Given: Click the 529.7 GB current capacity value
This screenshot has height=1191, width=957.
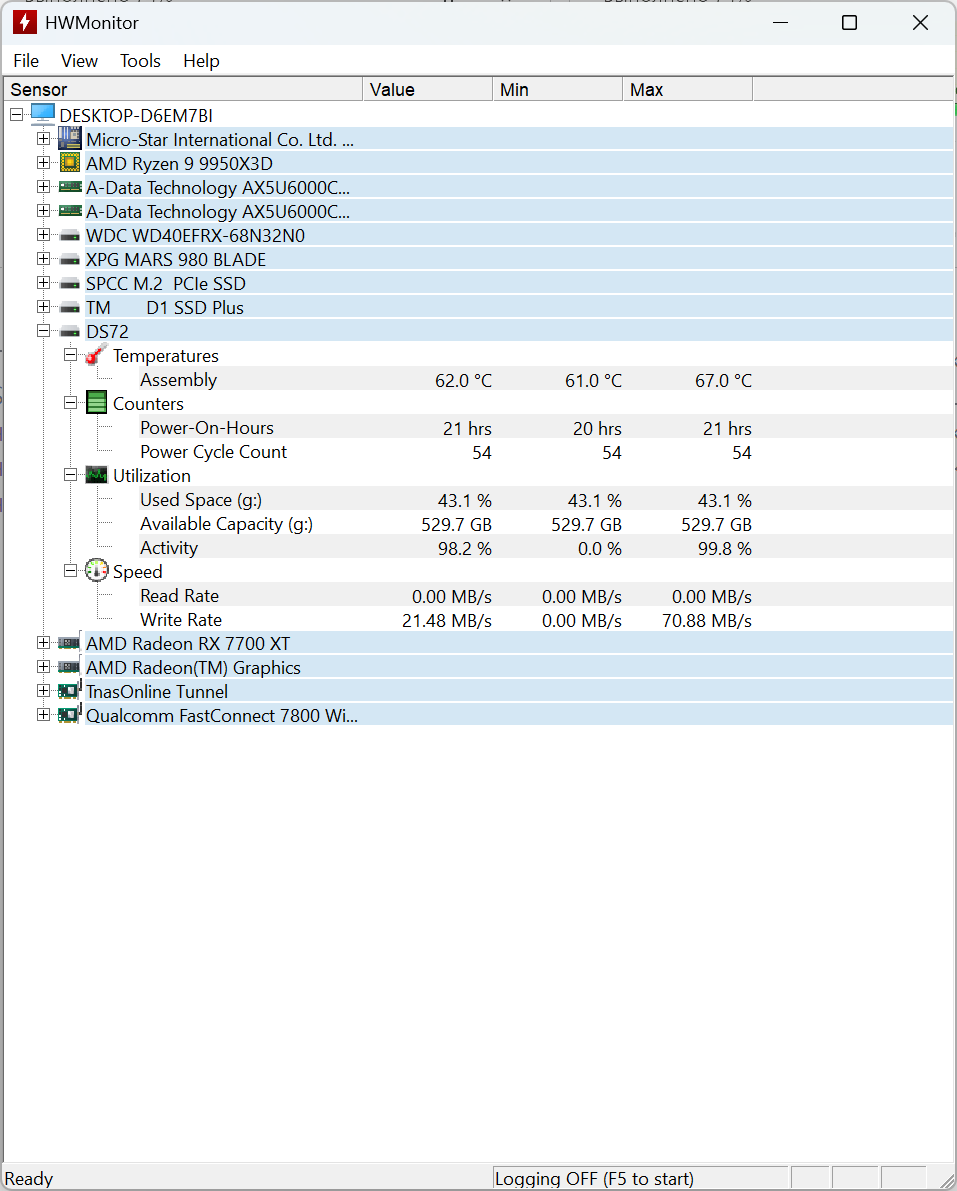Looking at the screenshot, I should [x=456, y=525].
